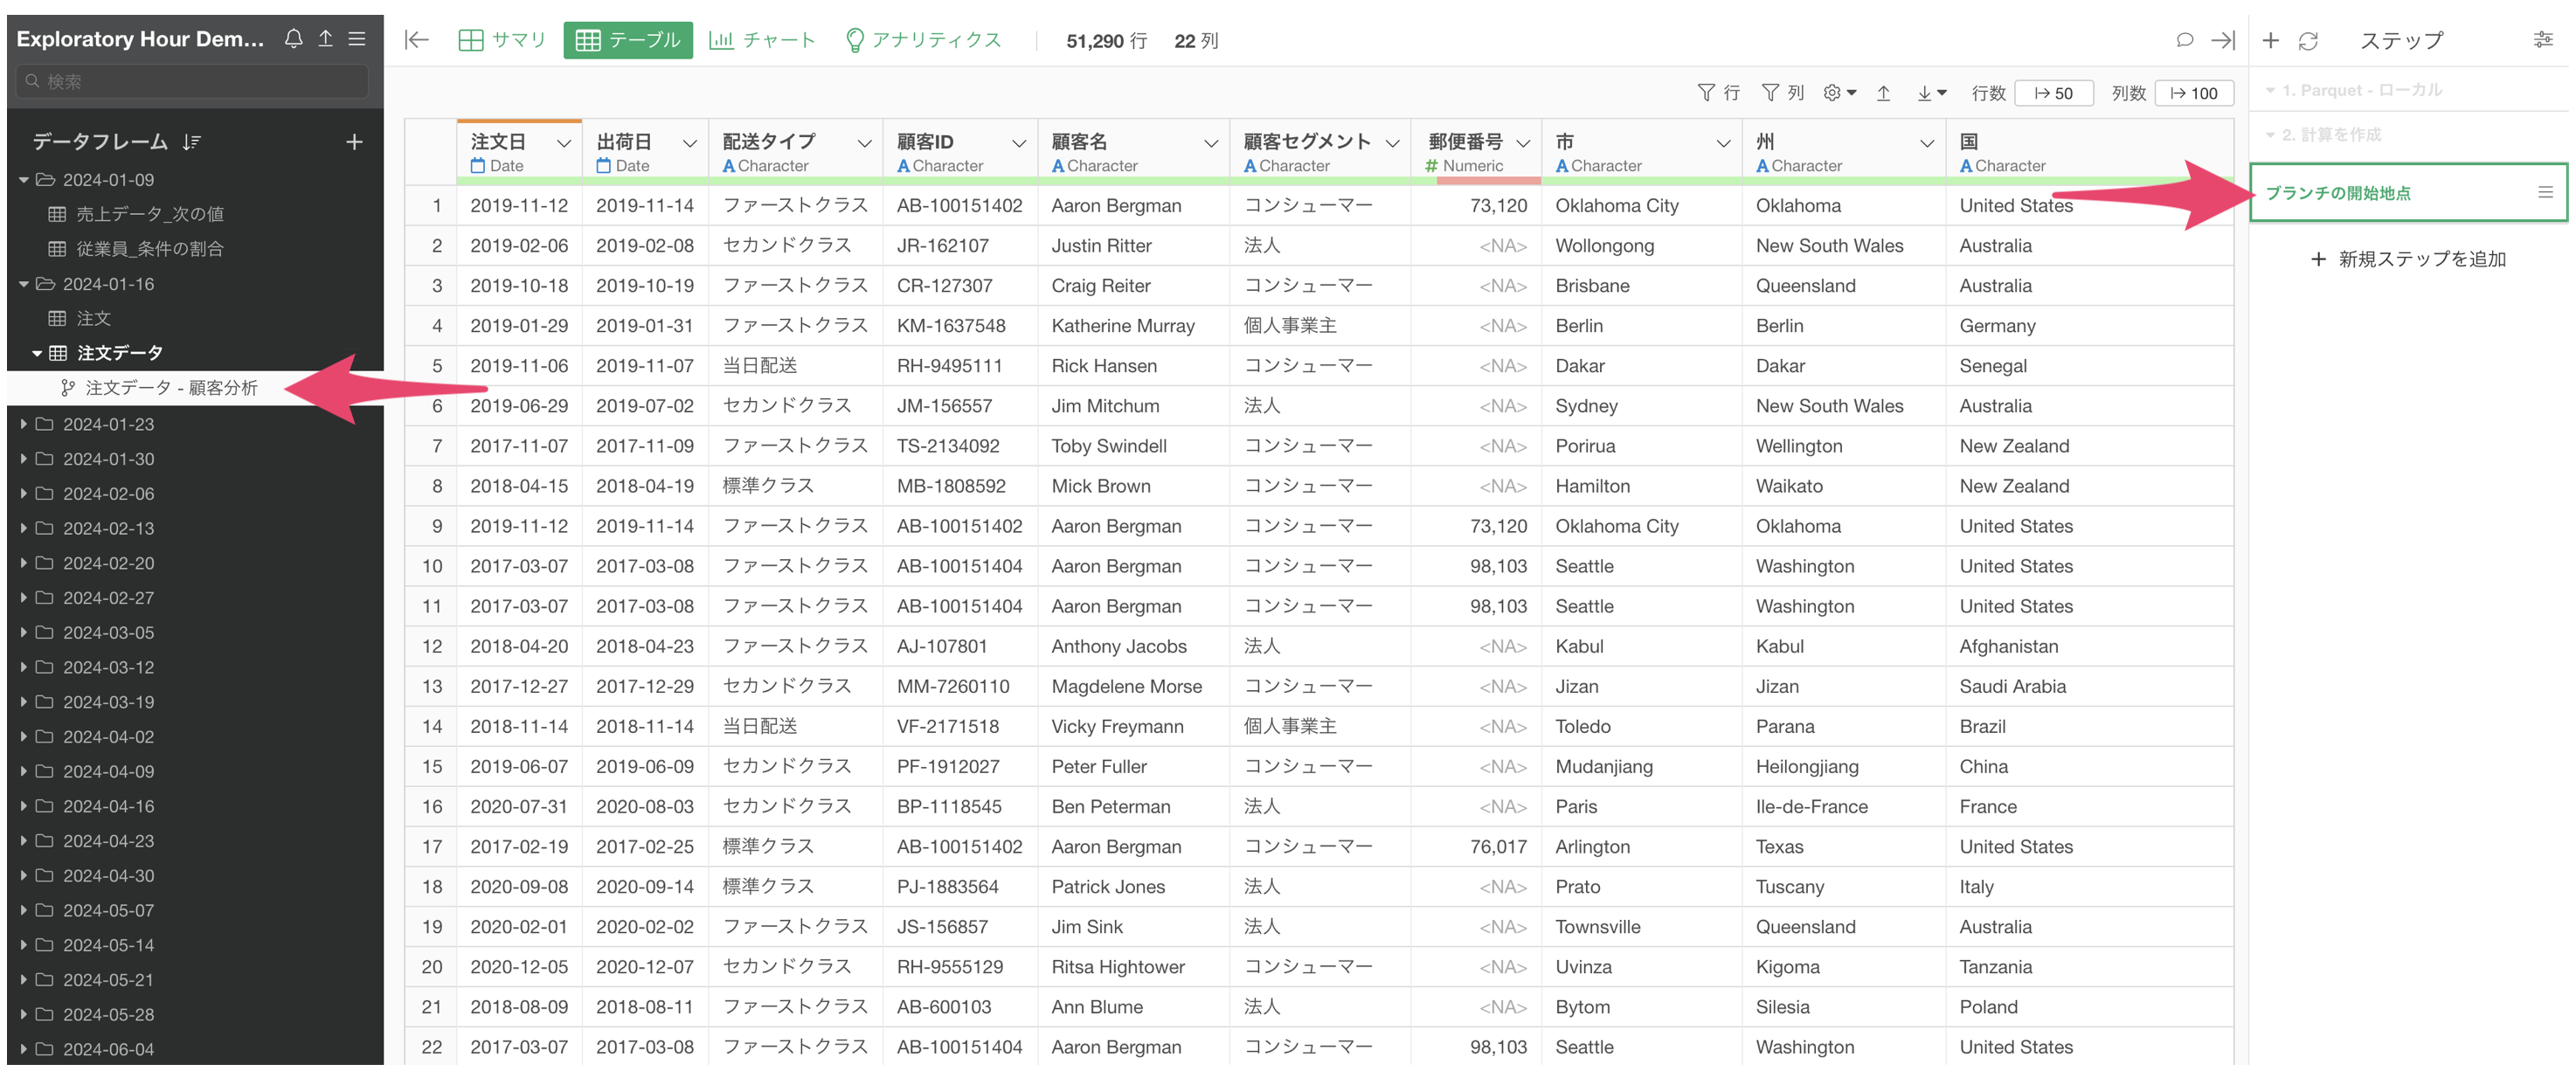Switch to the アナリティクス view
This screenshot has width=2576, height=1078.
coord(923,40)
